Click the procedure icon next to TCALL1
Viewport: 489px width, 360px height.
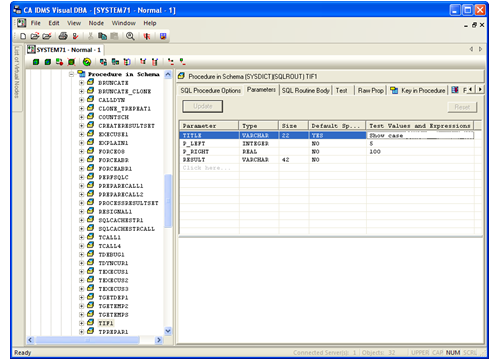tap(90, 237)
